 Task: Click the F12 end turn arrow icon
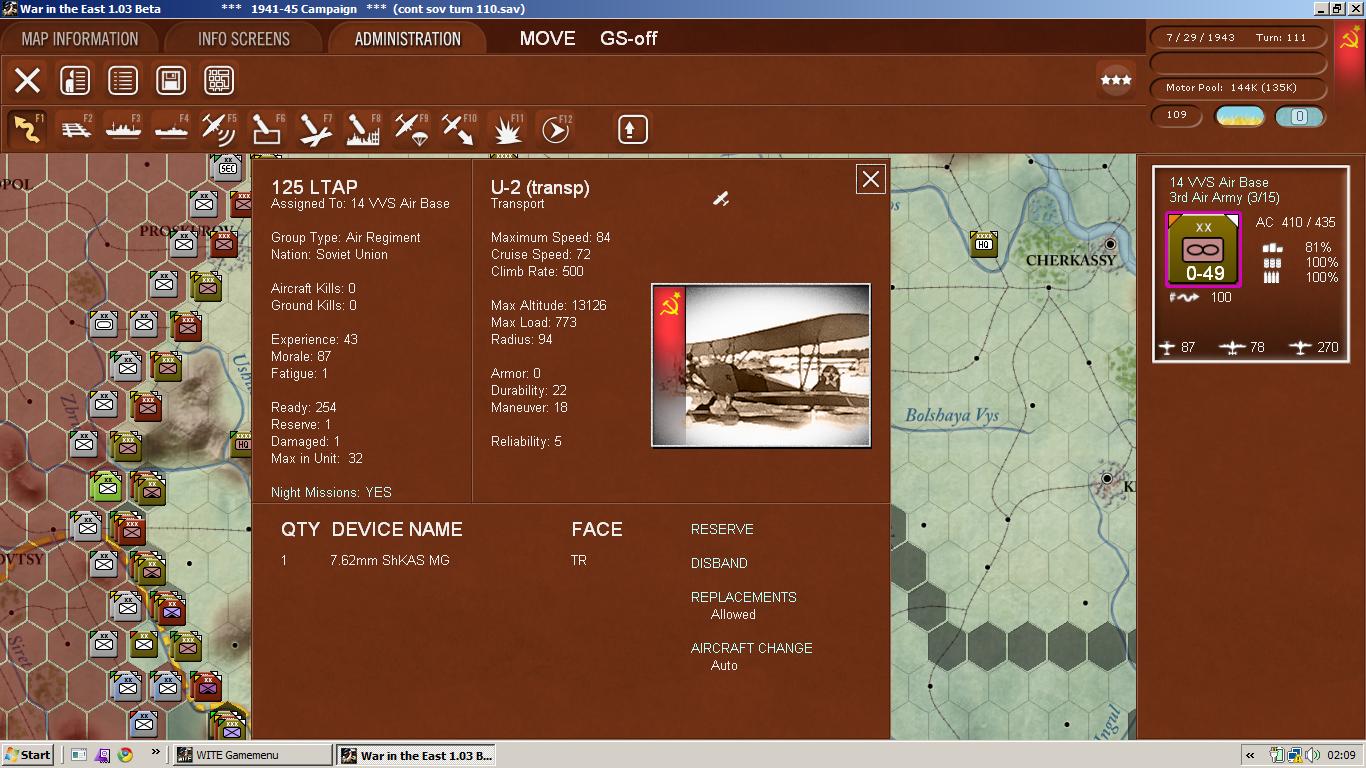click(x=555, y=129)
